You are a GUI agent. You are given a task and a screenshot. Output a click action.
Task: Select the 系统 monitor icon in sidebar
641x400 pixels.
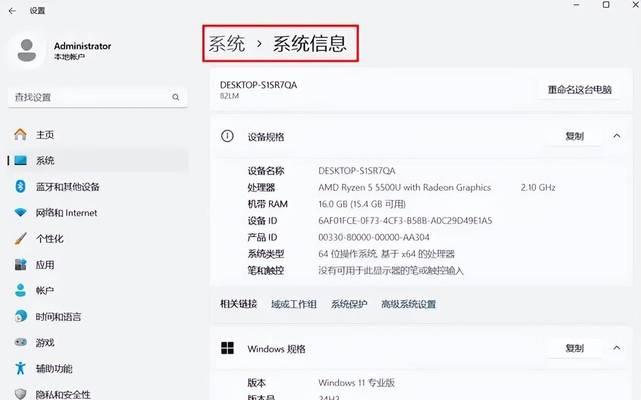click(20, 160)
